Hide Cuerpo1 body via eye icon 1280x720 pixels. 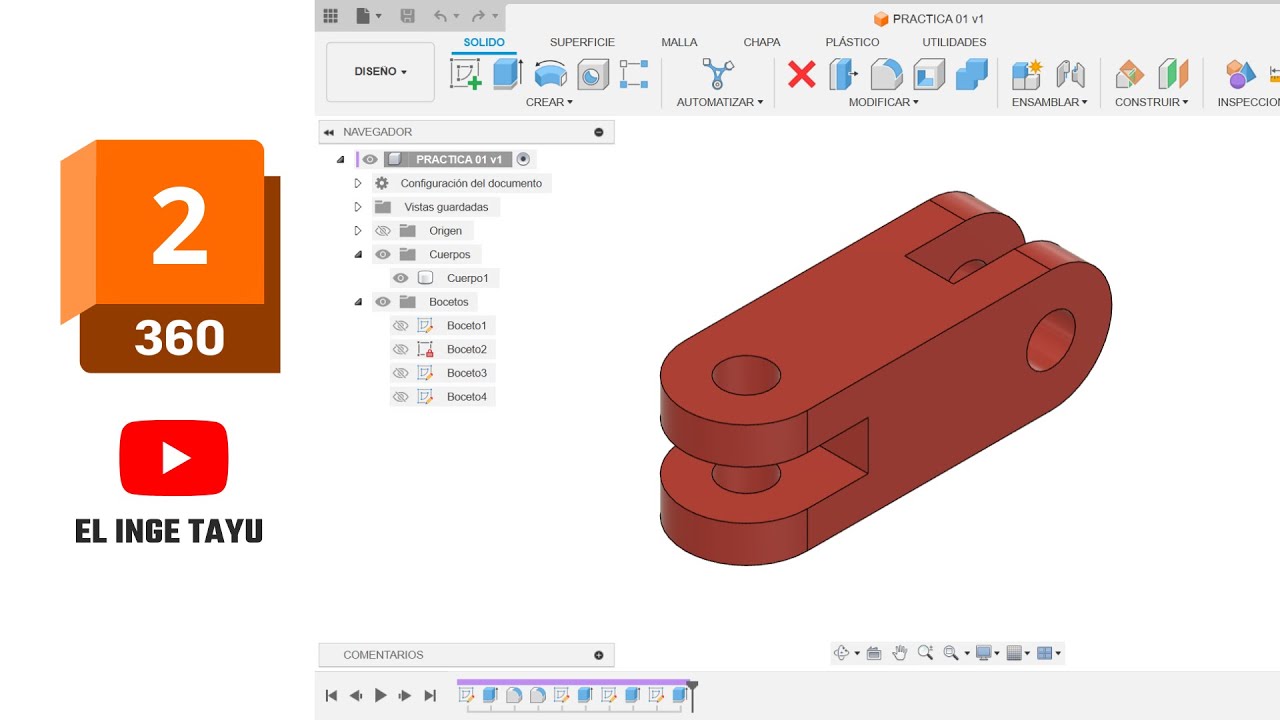[x=401, y=278]
